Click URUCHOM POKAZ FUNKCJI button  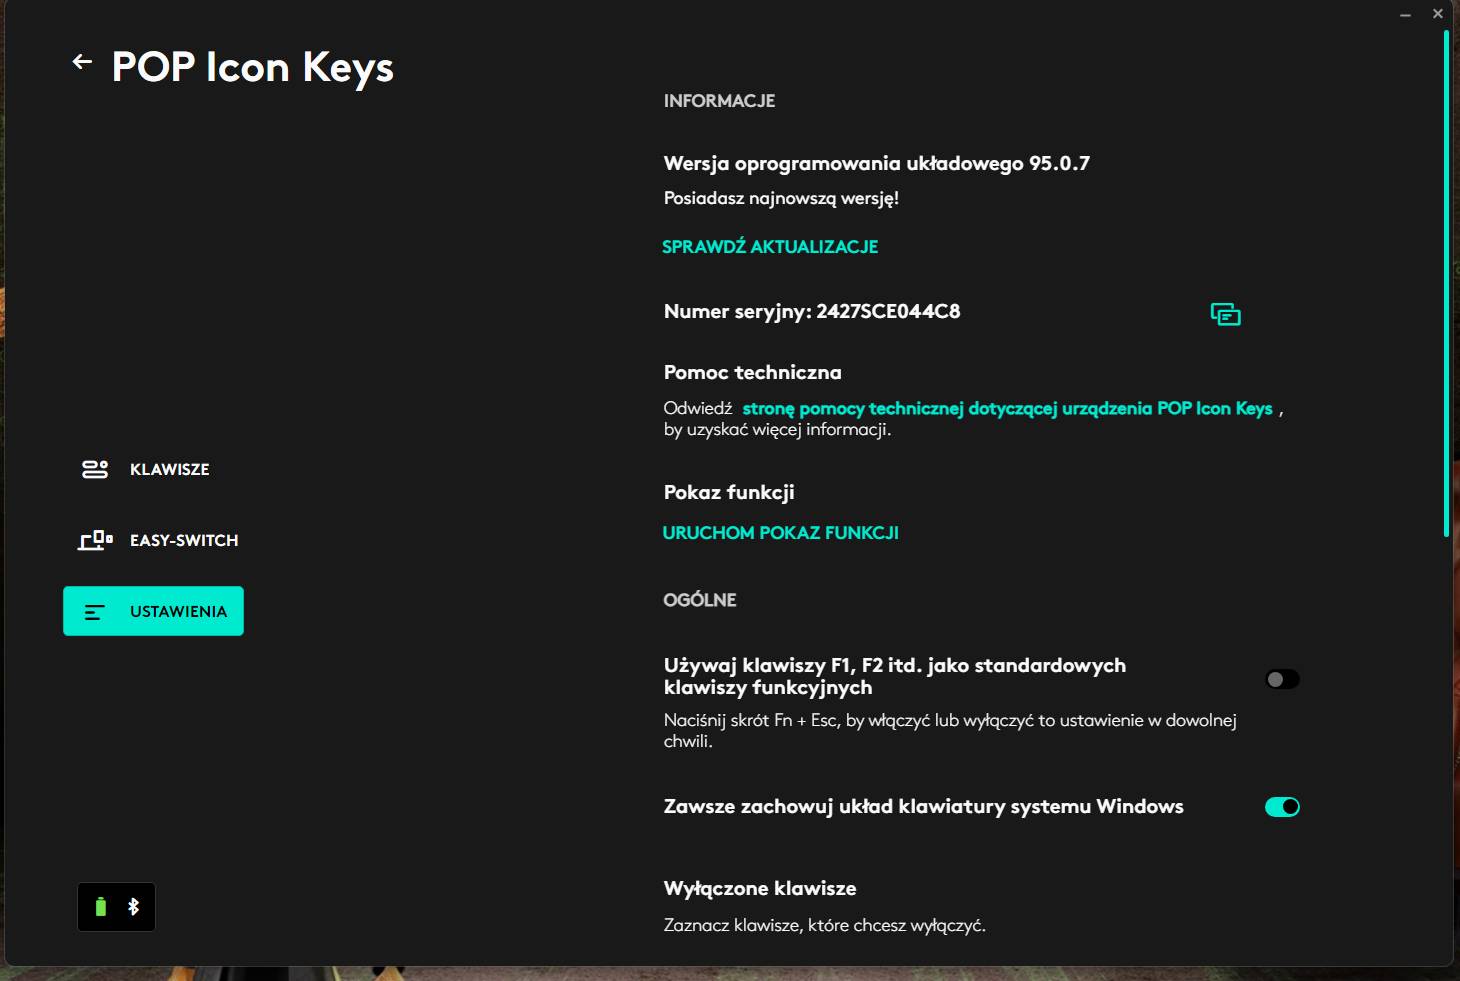[780, 533]
